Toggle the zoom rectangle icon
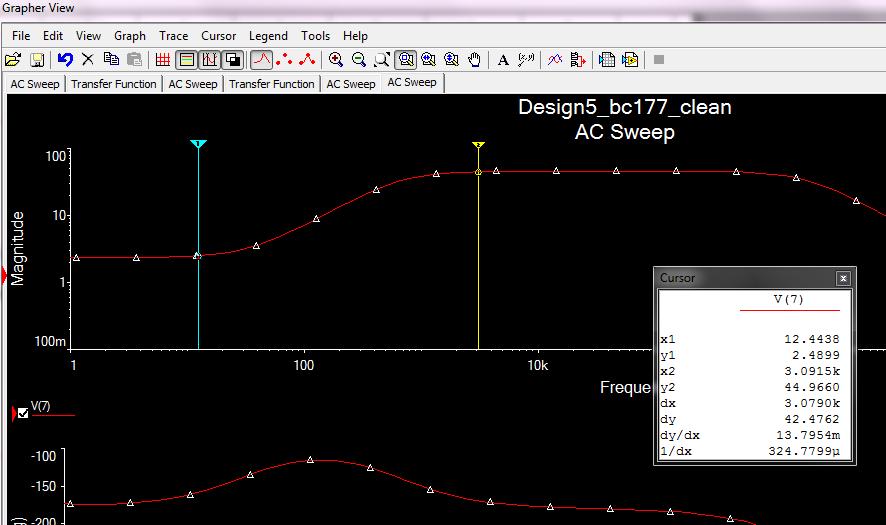Viewport: 886px width, 525px height. [x=405, y=59]
